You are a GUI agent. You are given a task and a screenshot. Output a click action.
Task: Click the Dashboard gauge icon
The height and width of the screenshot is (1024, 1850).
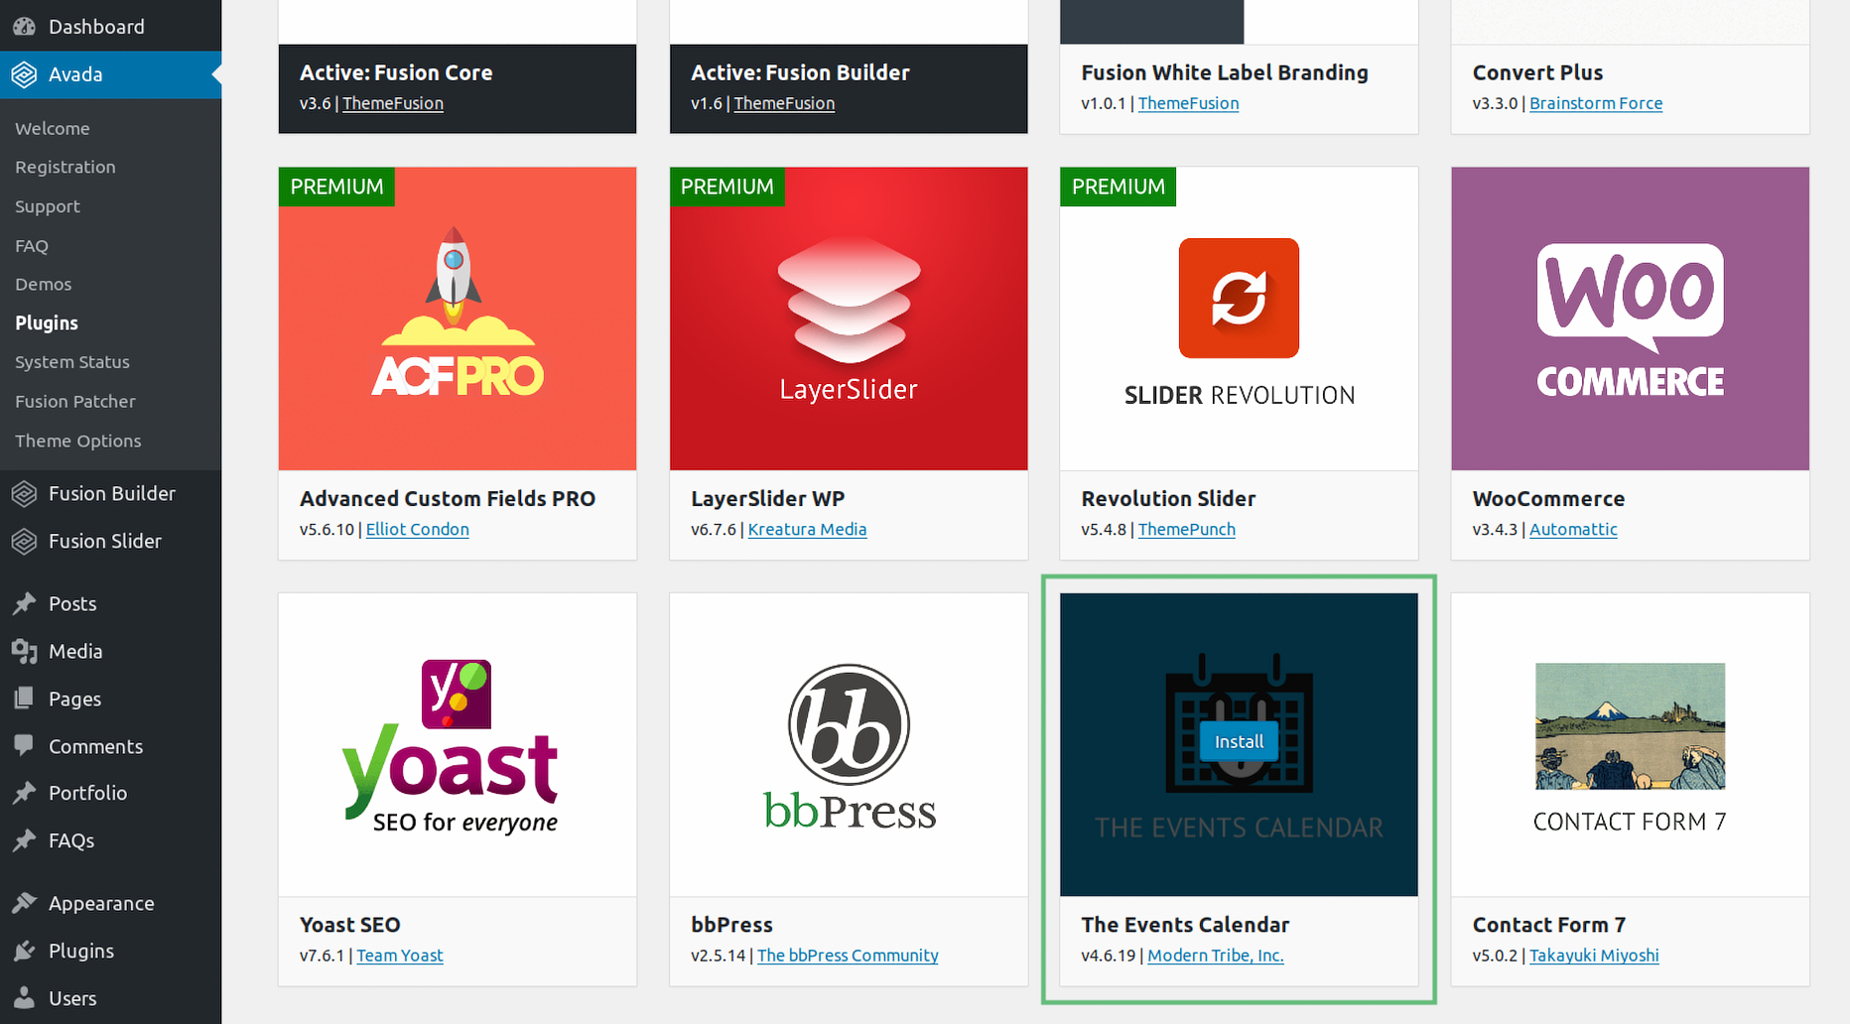point(24,27)
